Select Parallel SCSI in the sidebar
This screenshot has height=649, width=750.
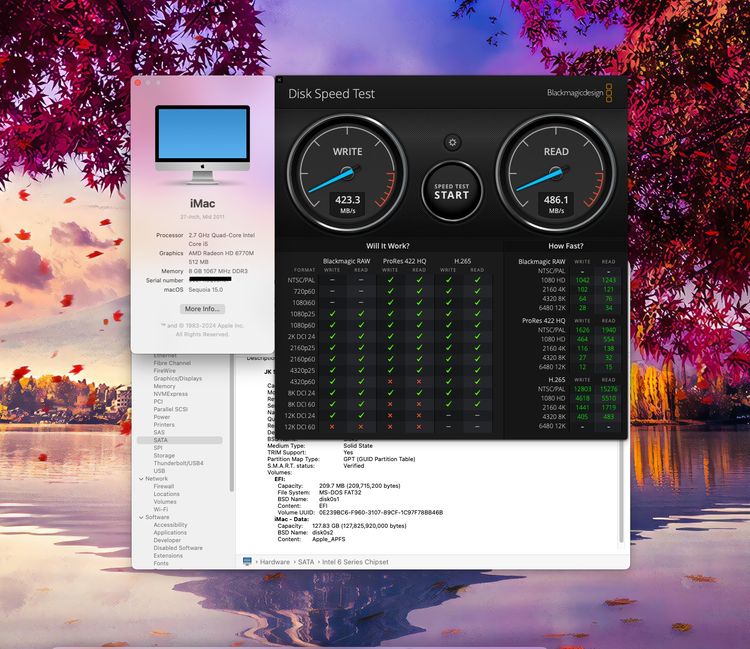tap(170, 409)
